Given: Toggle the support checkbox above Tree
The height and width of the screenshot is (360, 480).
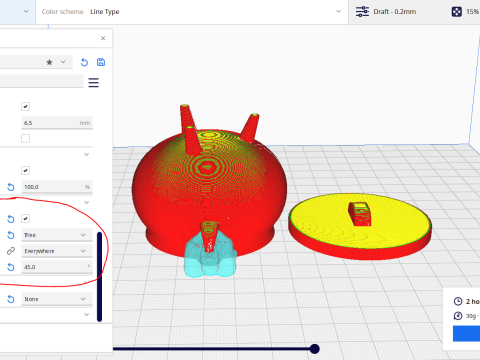Looking at the screenshot, I should point(25,219).
